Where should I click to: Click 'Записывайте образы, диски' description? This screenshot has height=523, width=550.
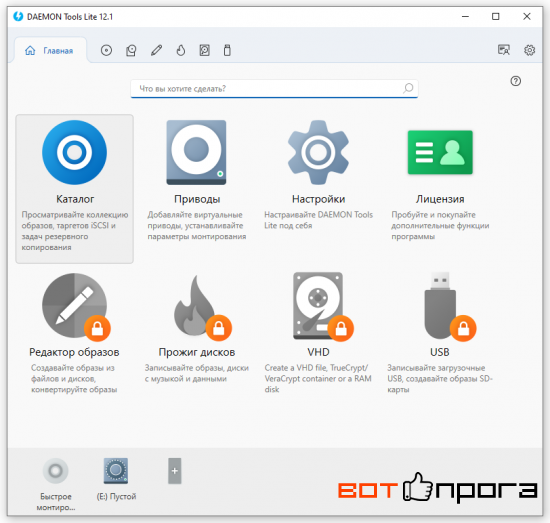pos(196,373)
